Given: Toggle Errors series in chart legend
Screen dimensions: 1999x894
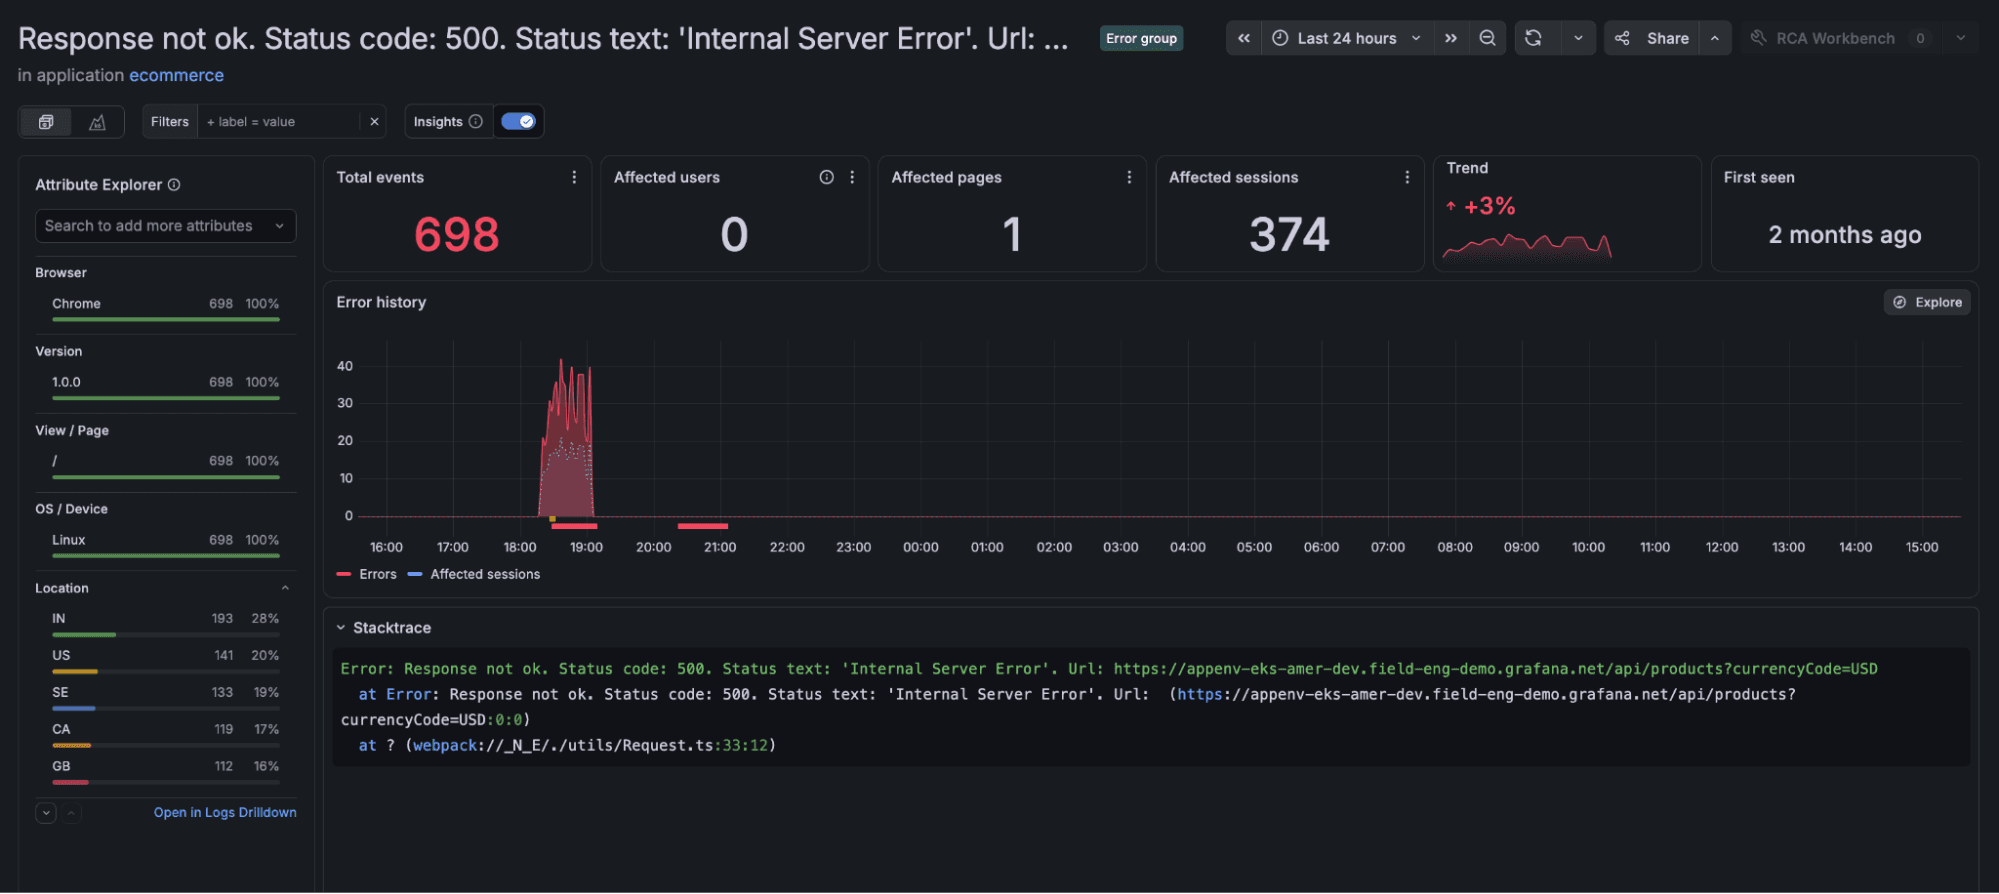Looking at the screenshot, I should (367, 574).
